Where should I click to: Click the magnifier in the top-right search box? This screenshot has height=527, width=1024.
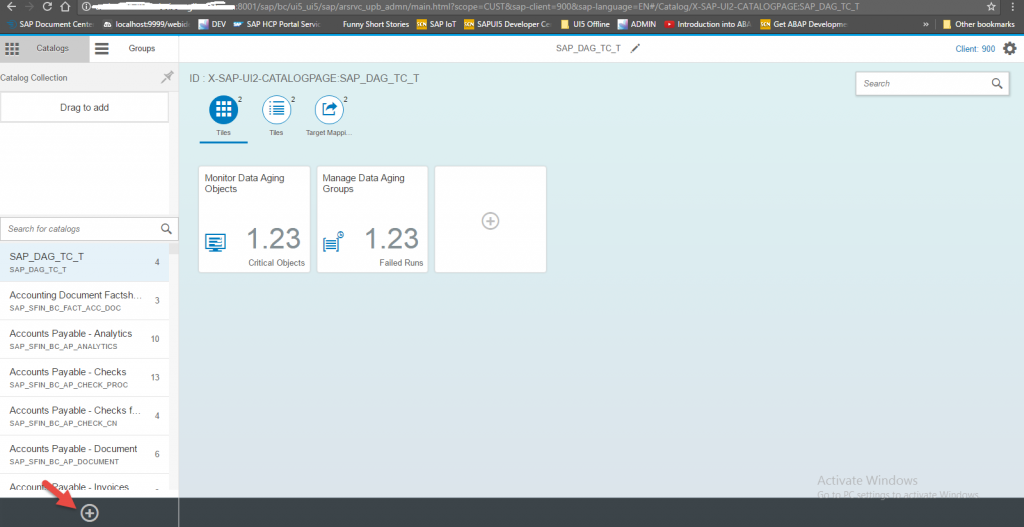(997, 84)
